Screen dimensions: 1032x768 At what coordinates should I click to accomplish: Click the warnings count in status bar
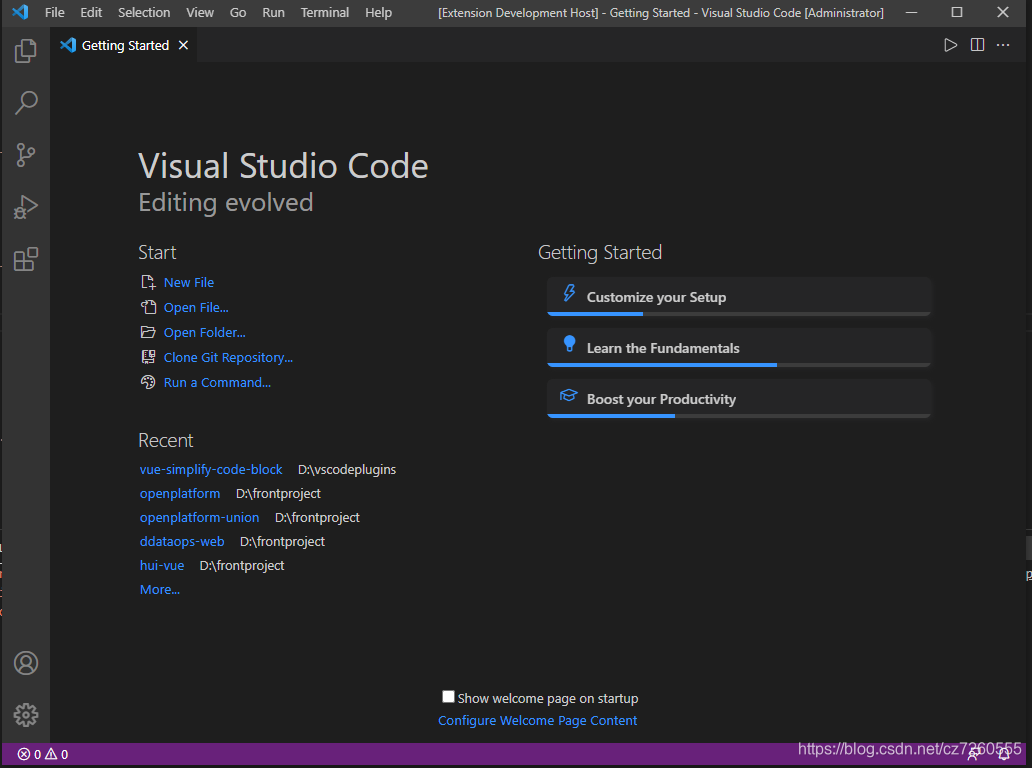click(57, 754)
